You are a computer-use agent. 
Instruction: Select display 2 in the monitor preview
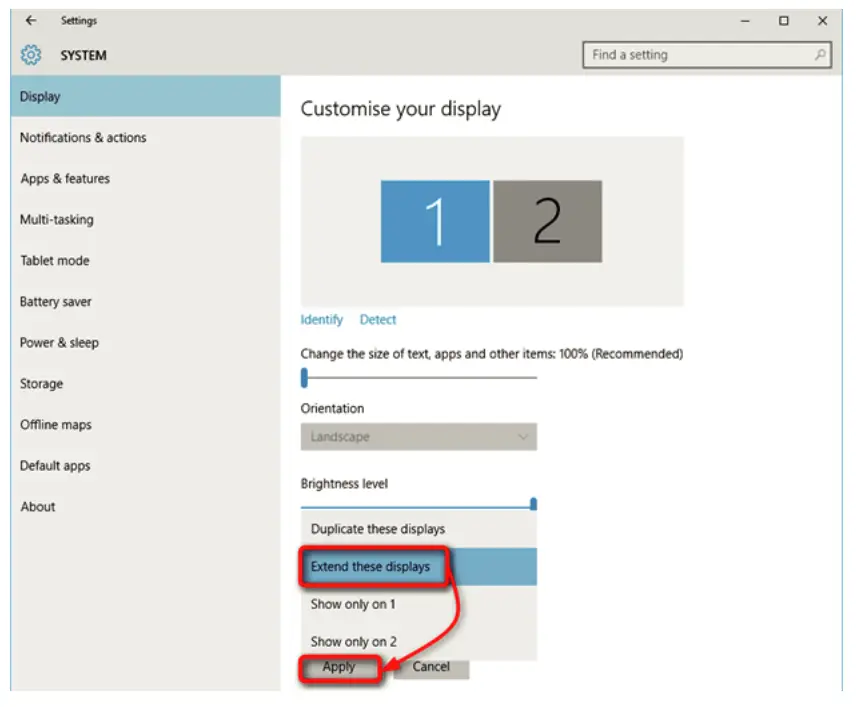[547, 222]
